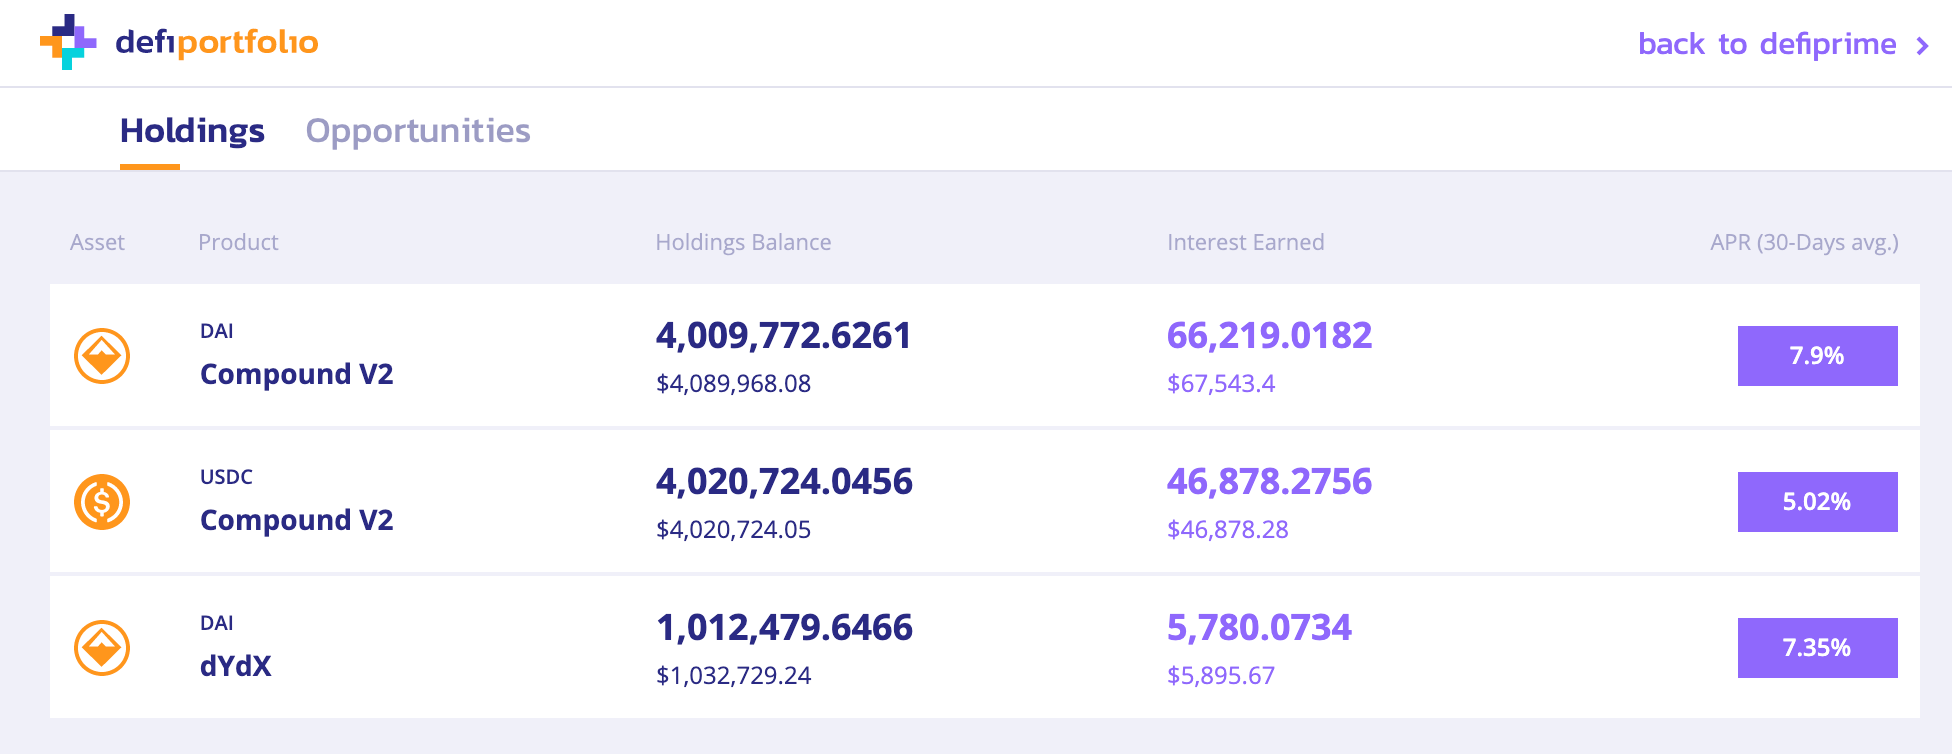Click holdings balance 4,020,724.0456

pyautogui.click(x=784, y=482)
